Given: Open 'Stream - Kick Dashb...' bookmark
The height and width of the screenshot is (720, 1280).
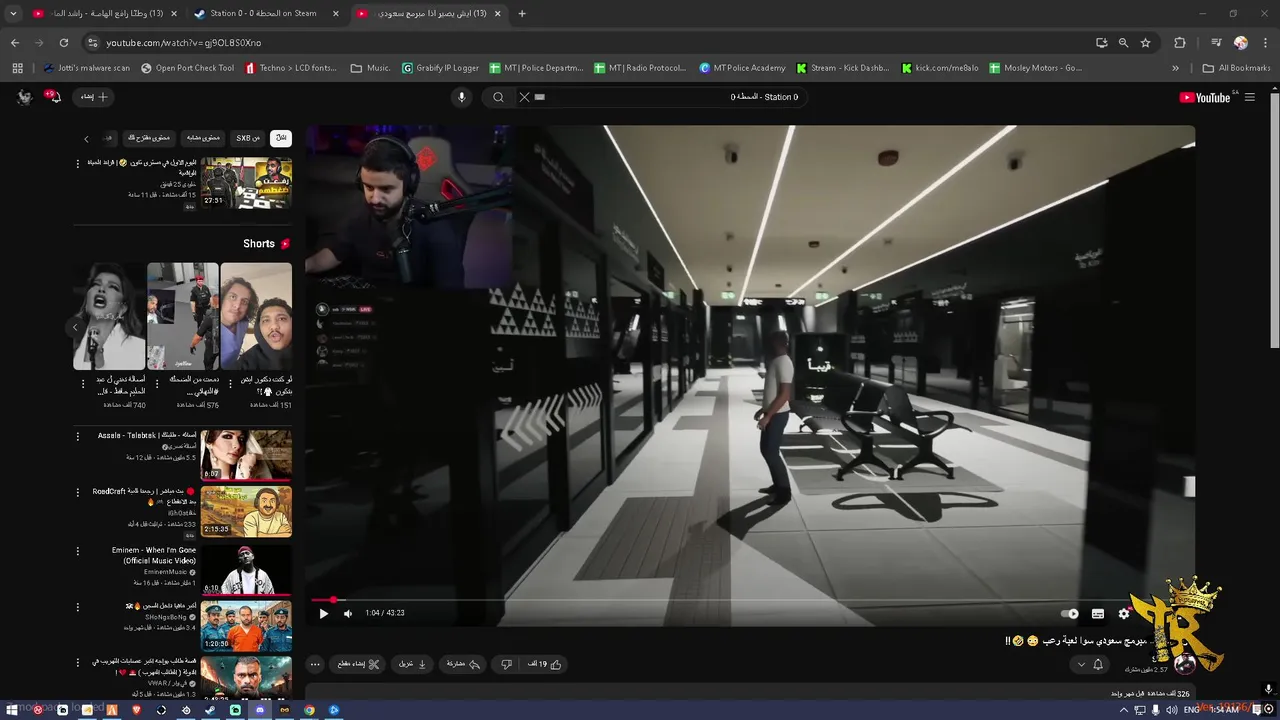Looking at the screenshot, I should click(x=843, y=68).
